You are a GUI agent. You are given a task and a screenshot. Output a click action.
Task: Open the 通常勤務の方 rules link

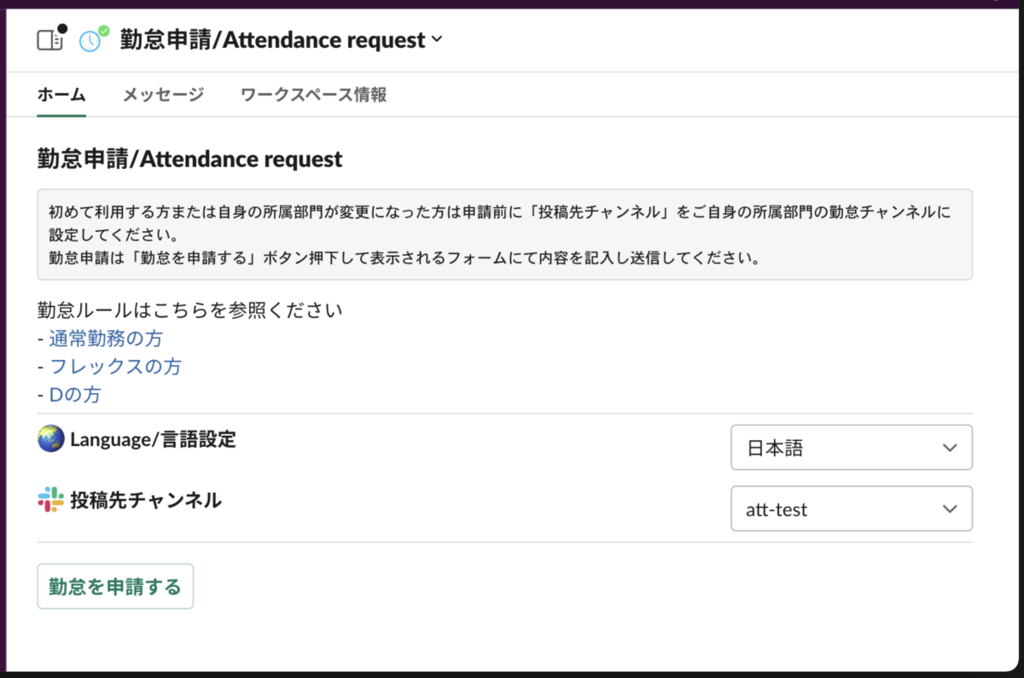tap(106, 338)
